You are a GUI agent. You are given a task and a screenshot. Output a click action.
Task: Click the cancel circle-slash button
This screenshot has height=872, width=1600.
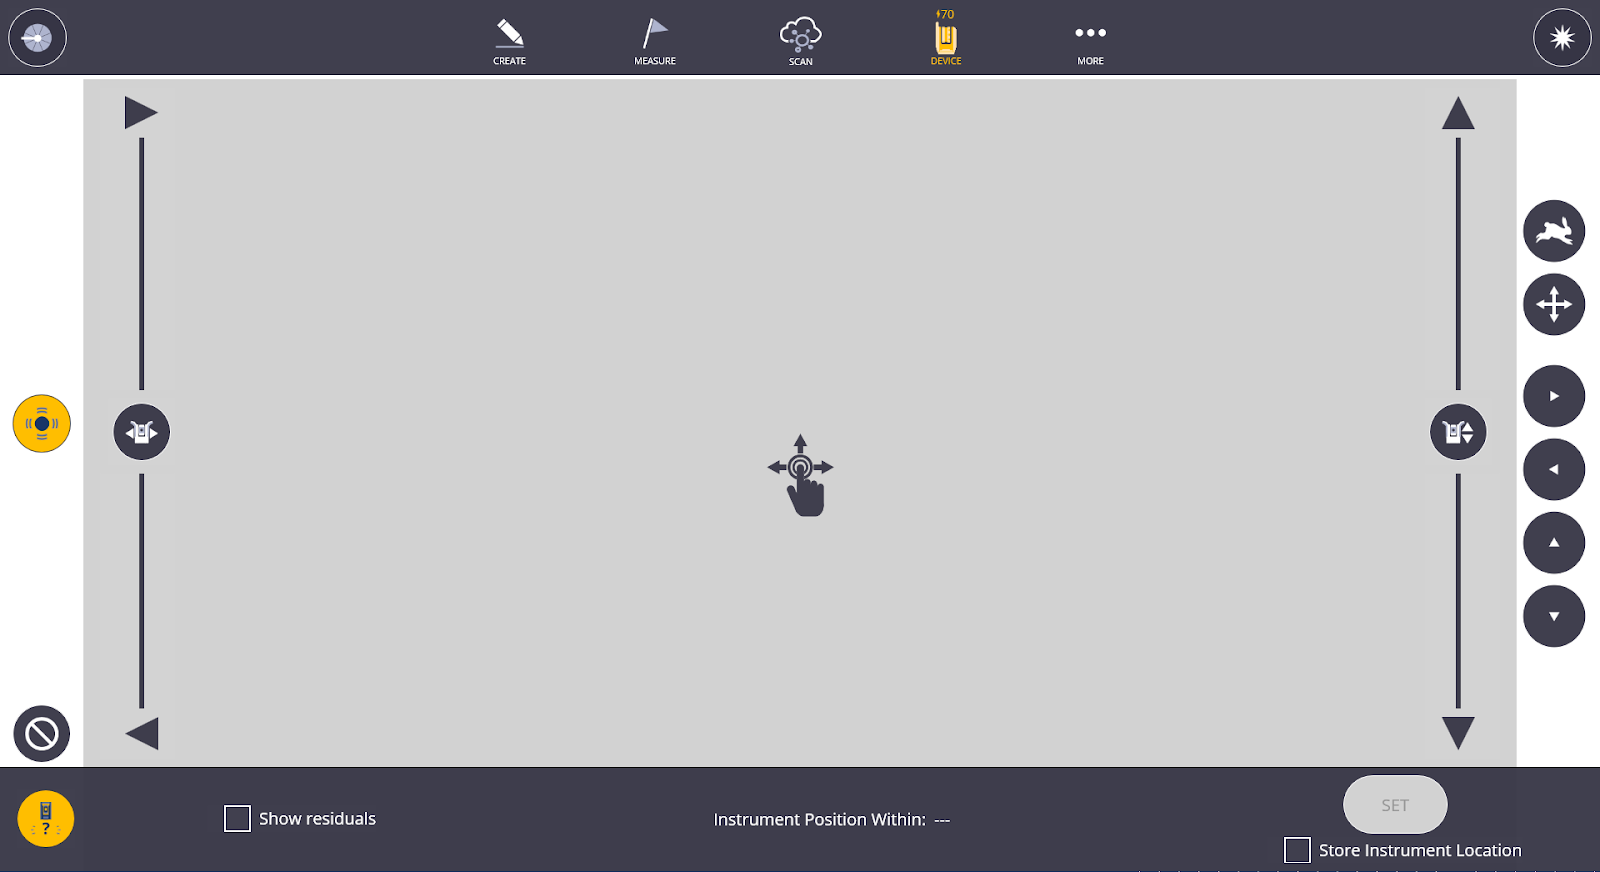coord(42,734)
